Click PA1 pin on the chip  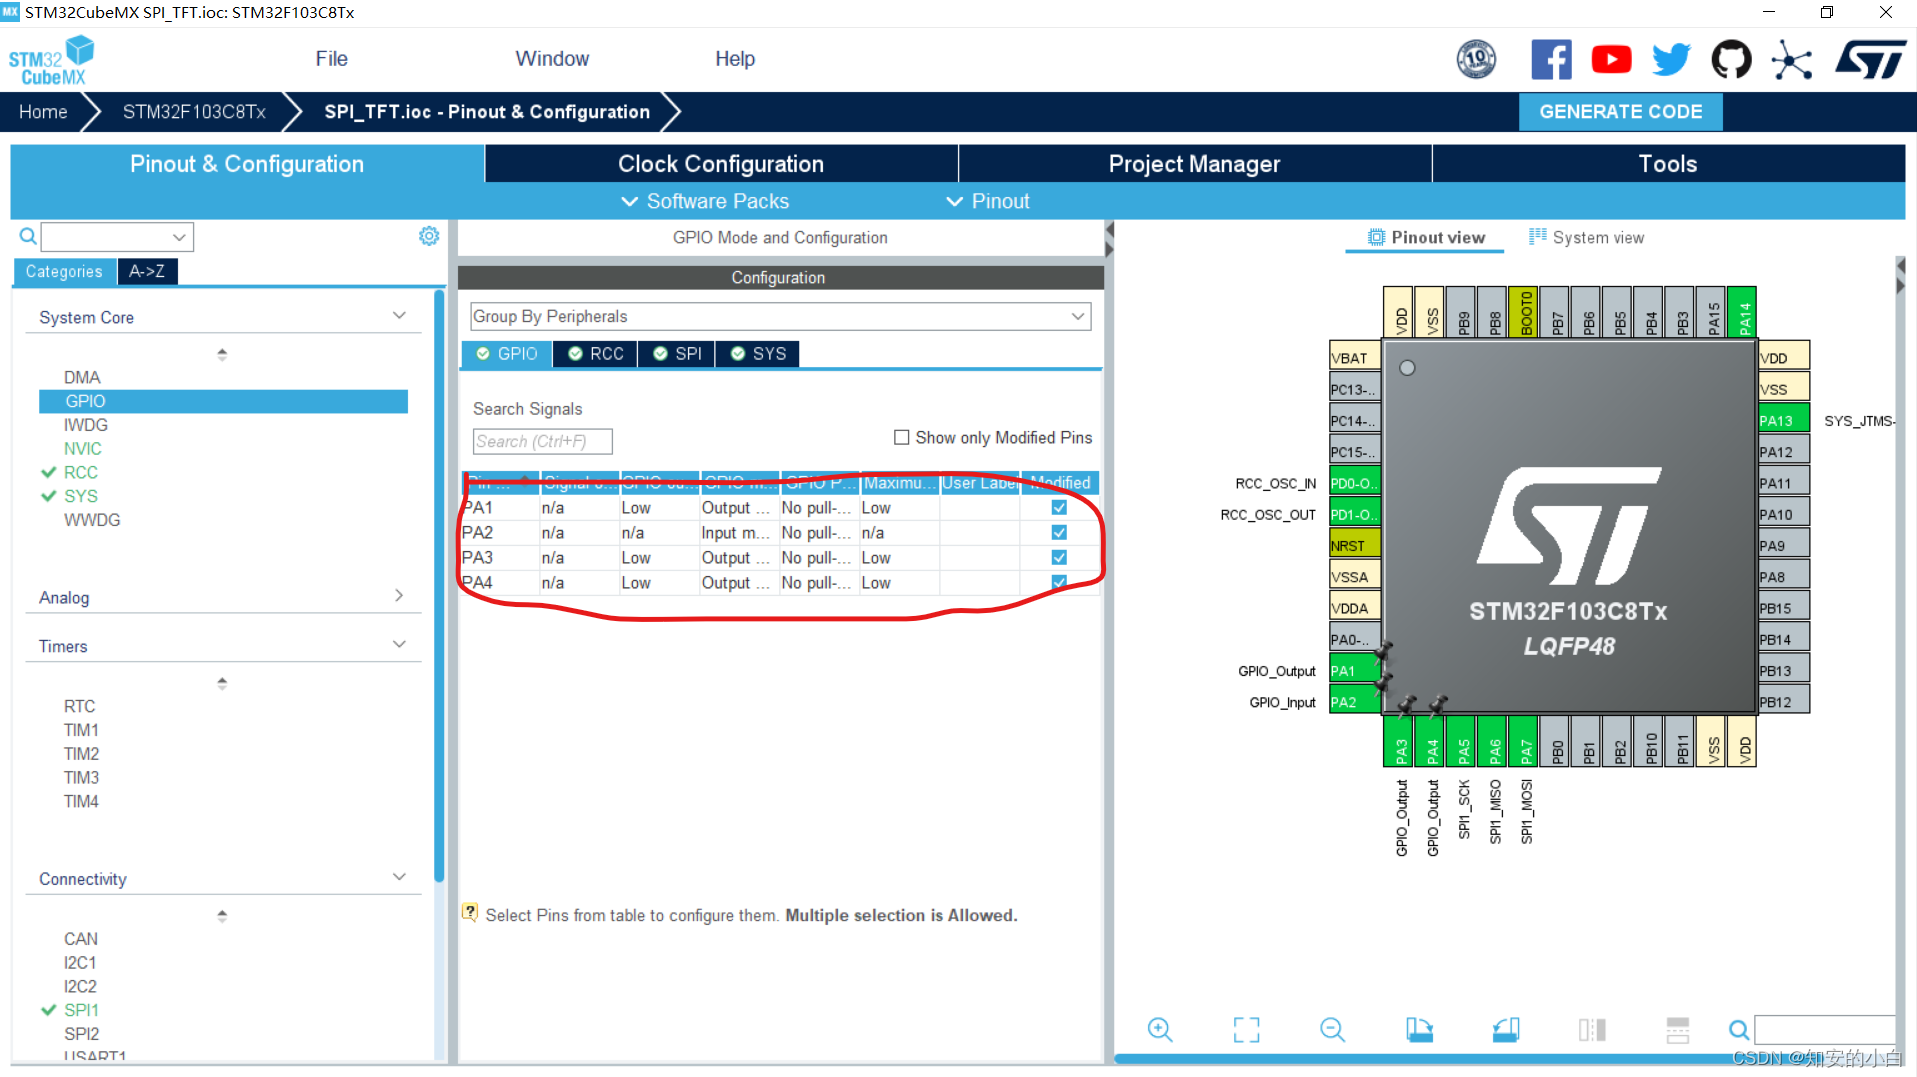coord(1354,671)
